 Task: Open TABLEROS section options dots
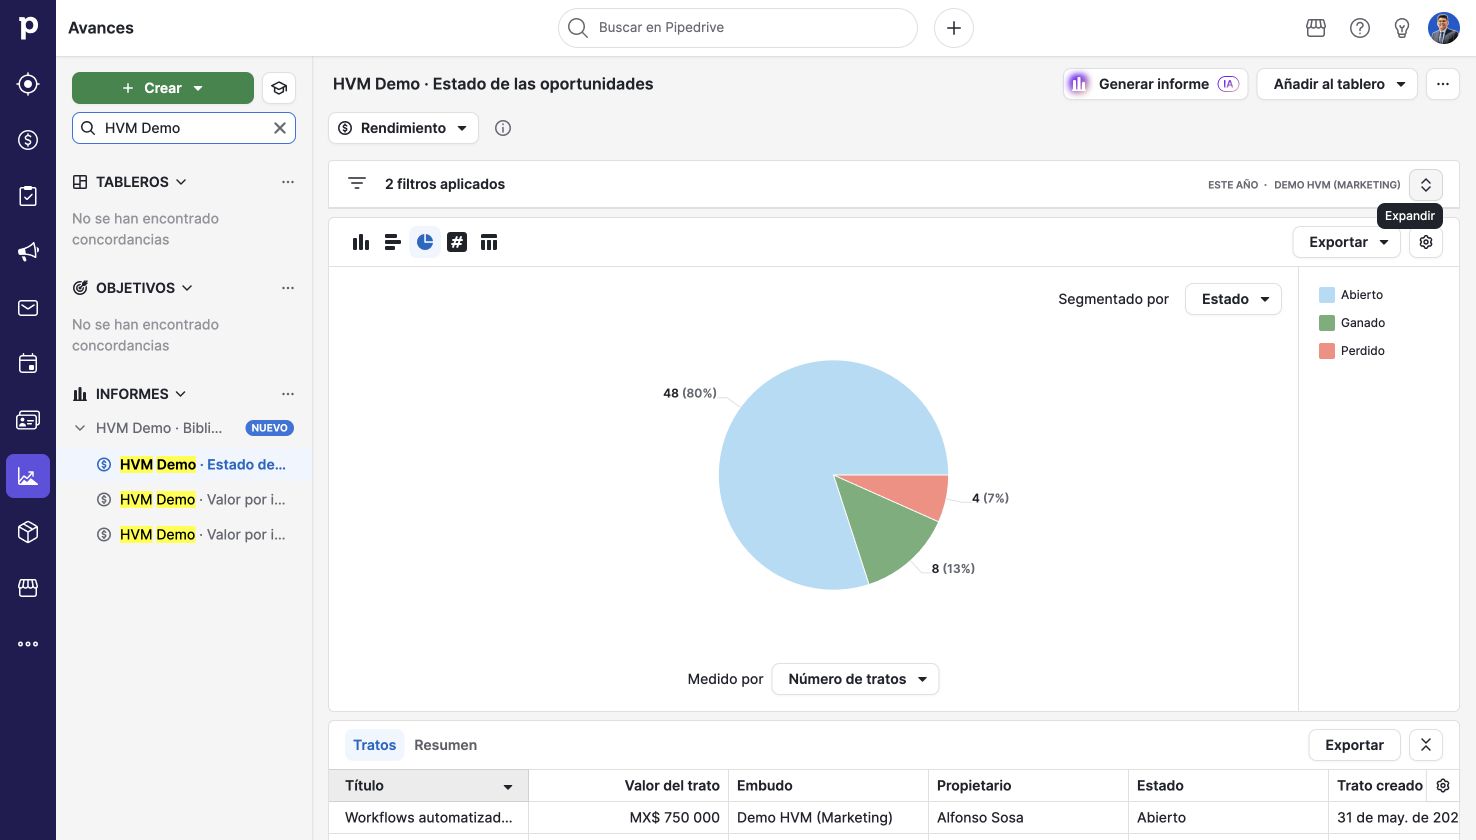(x=288, y=182)
